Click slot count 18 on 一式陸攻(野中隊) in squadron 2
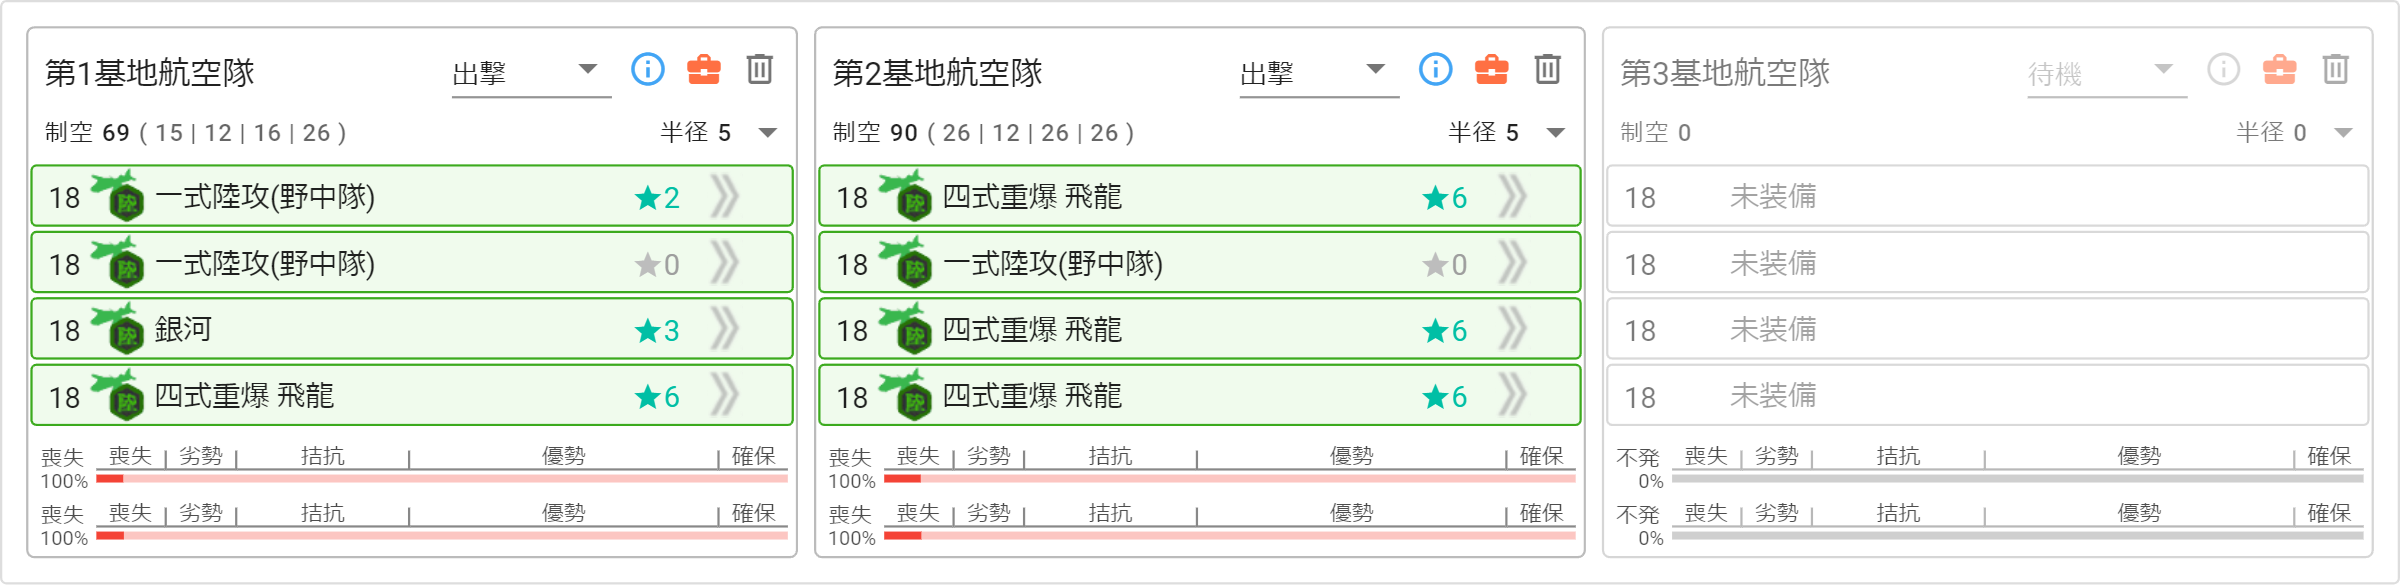 click(x=852, y=264)
